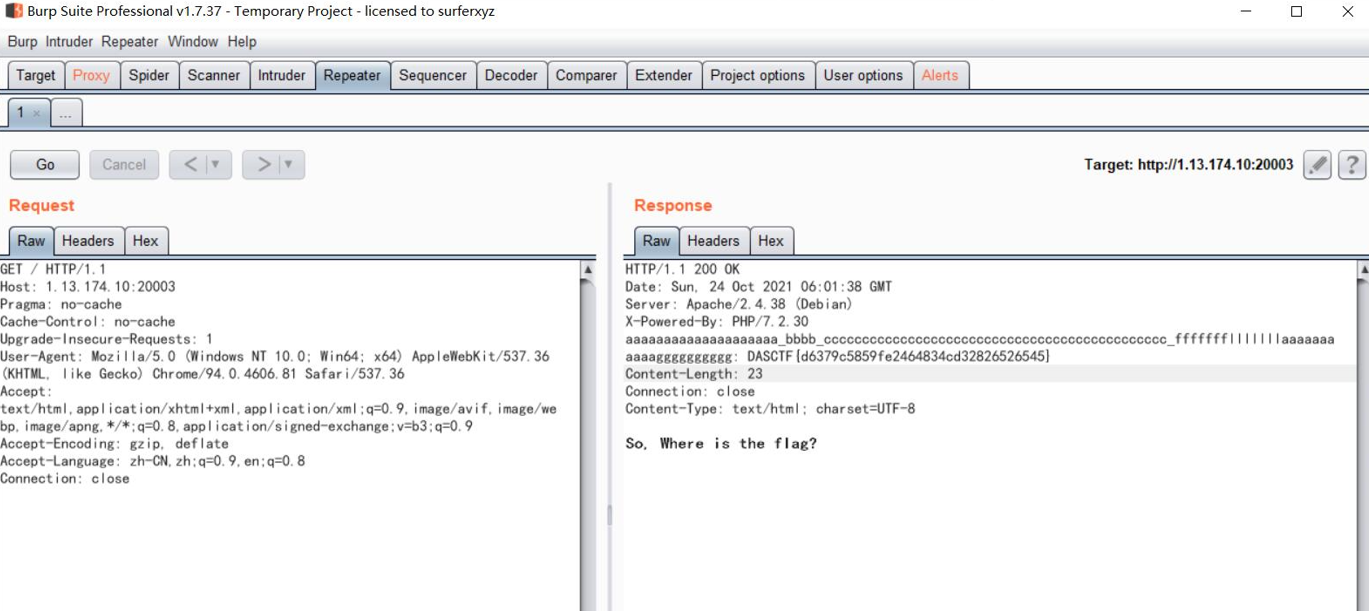
Task: Click 'Content-Length: 23' line
Action: click(694, 374)
